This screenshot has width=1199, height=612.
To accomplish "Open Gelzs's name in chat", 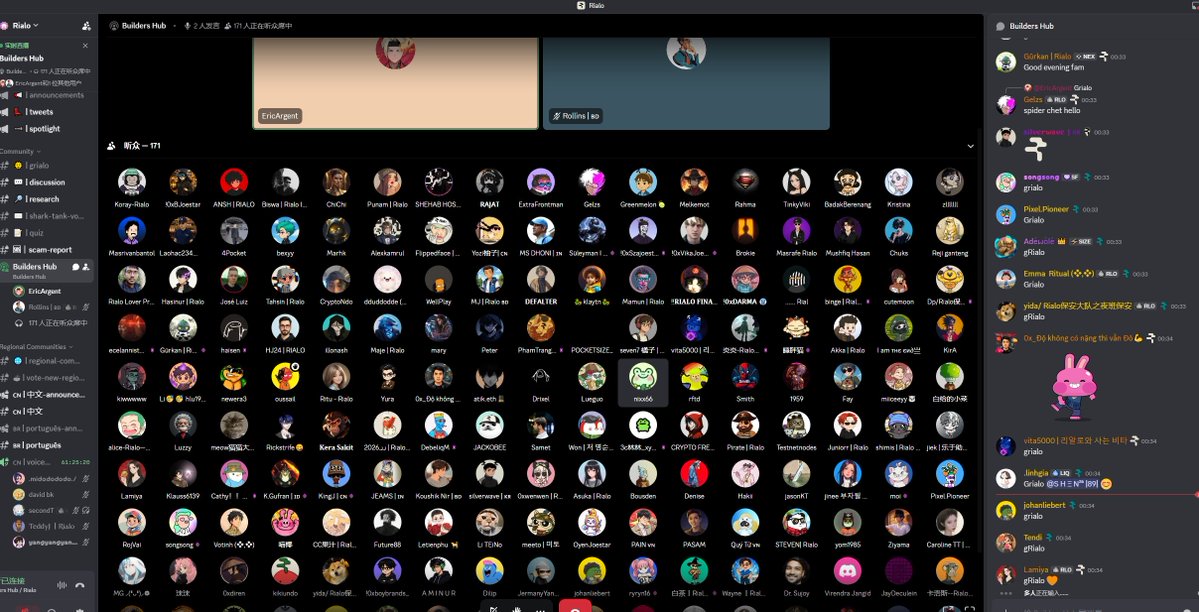I will (1033, 99).
